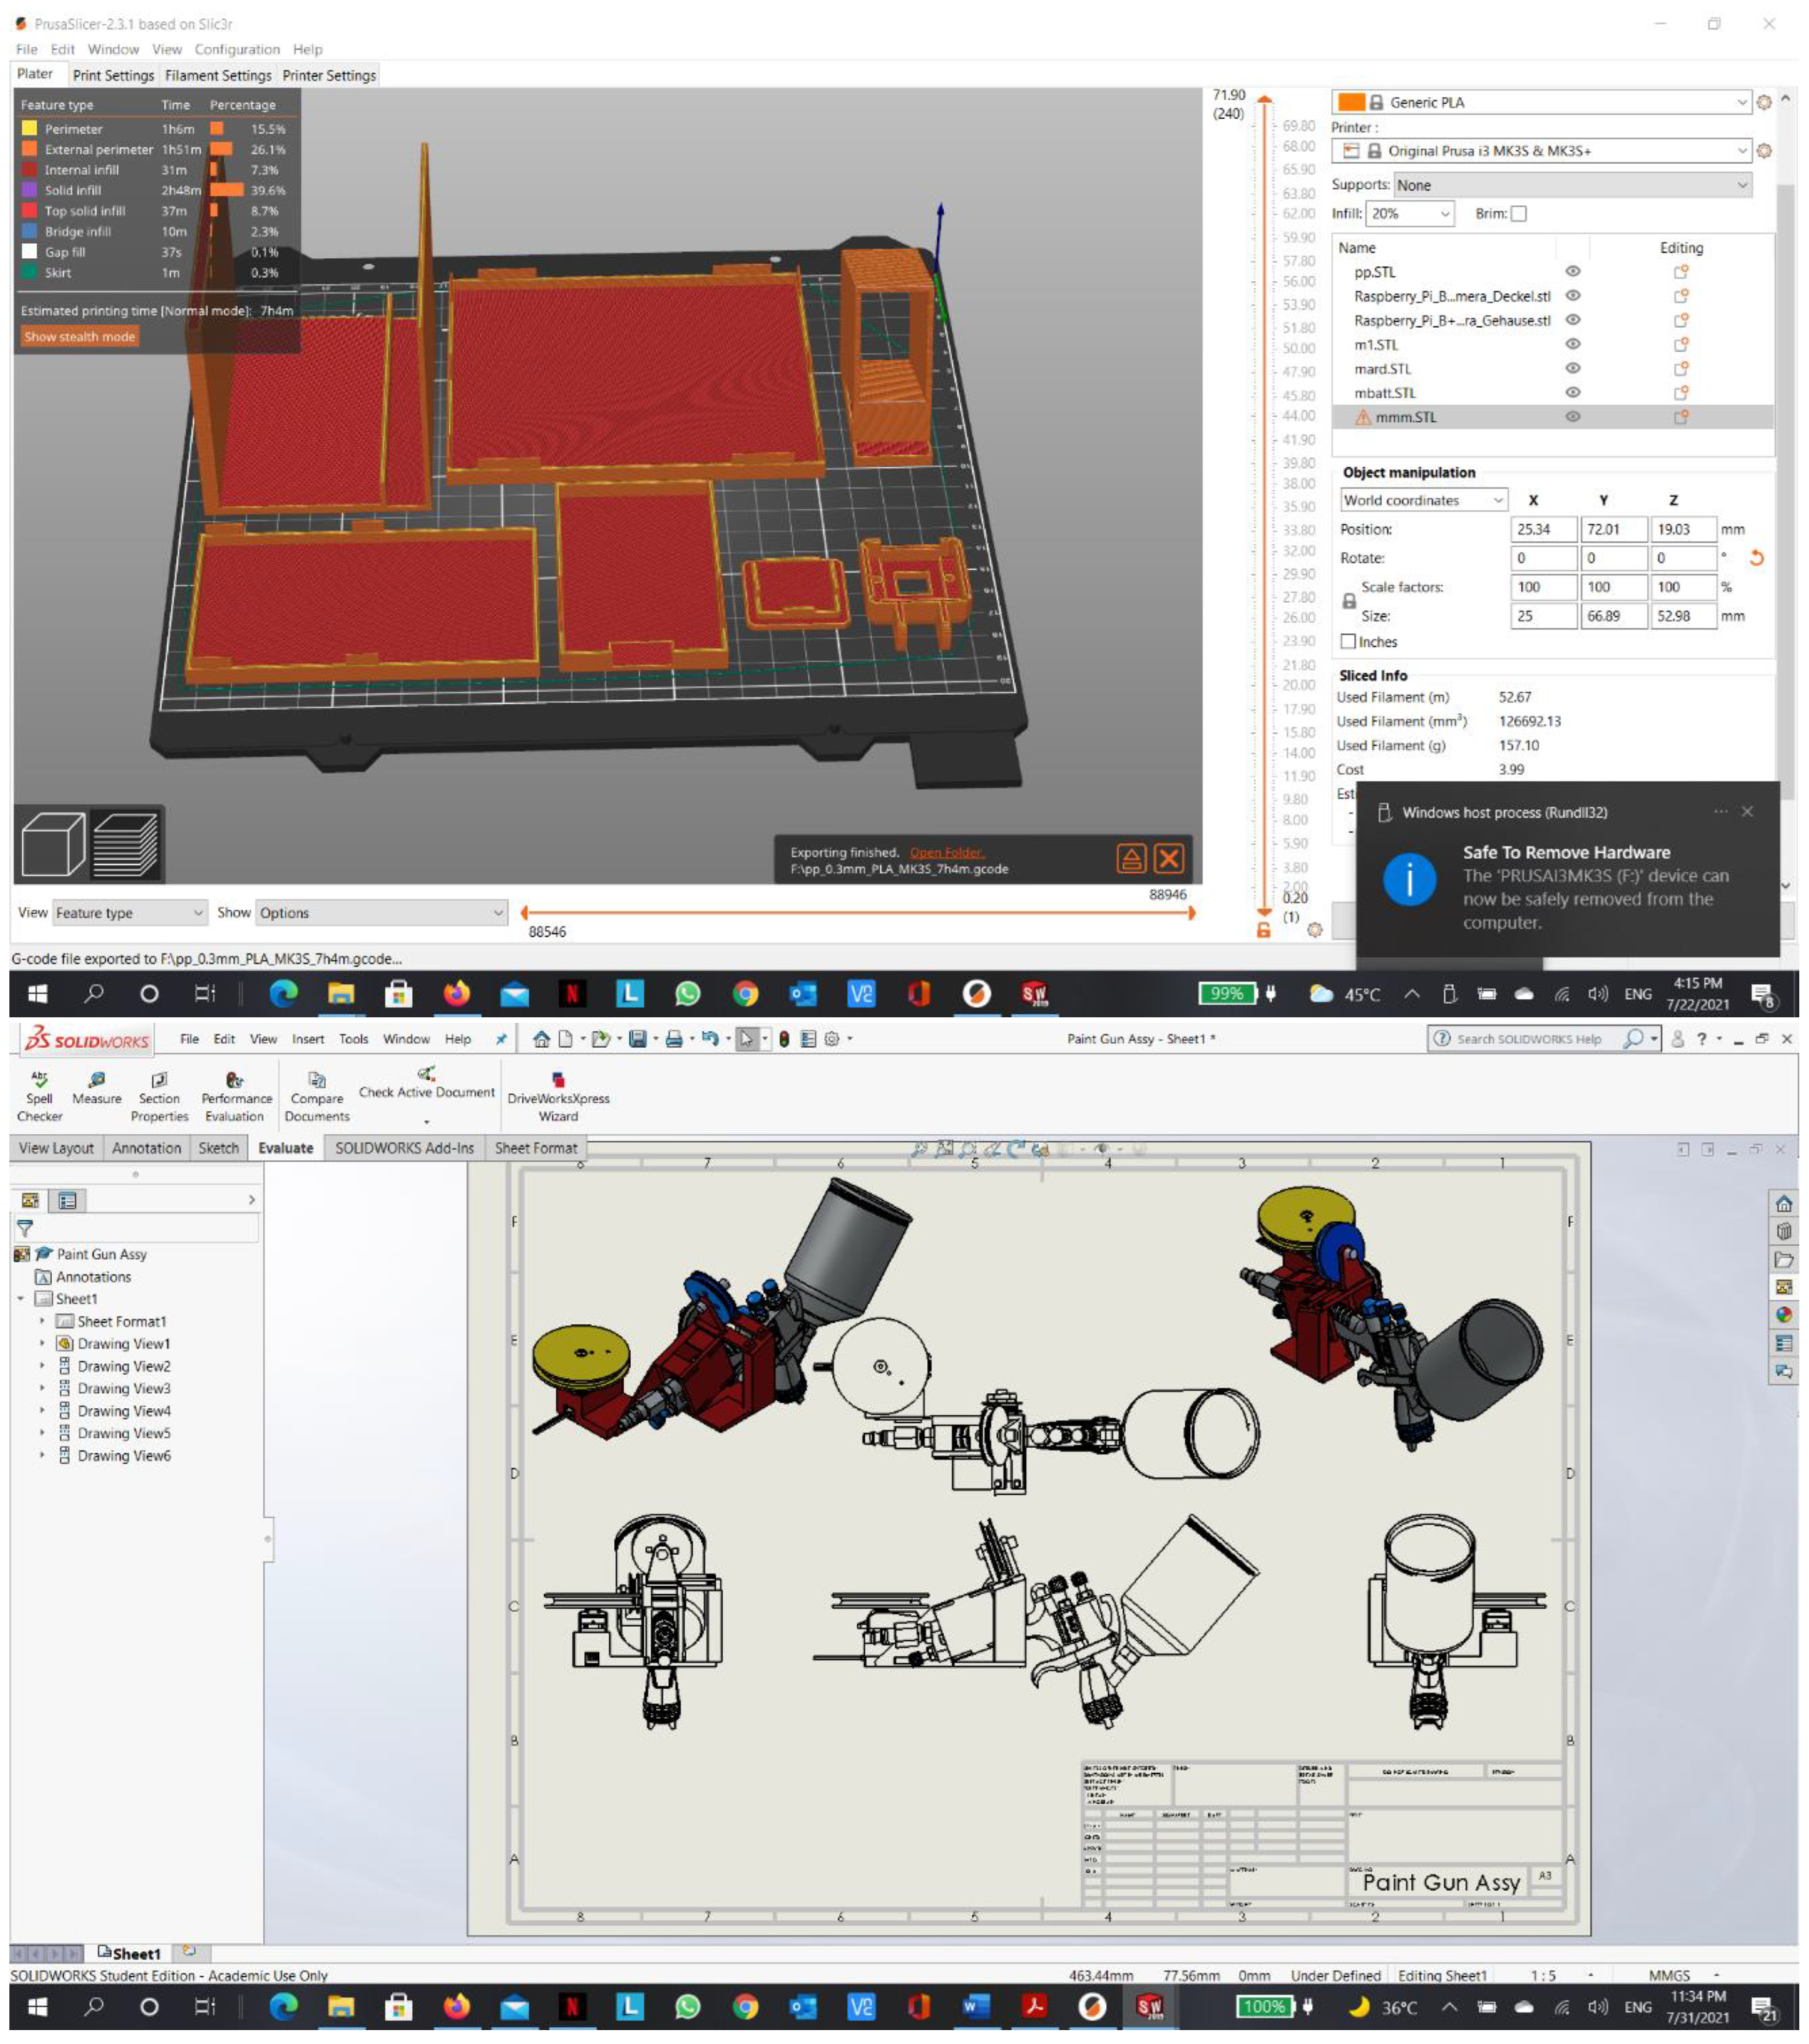Viewport: 1809px width, 2044px height.
Task: Open the Supports dropdown
Action: click(1572, 185)
